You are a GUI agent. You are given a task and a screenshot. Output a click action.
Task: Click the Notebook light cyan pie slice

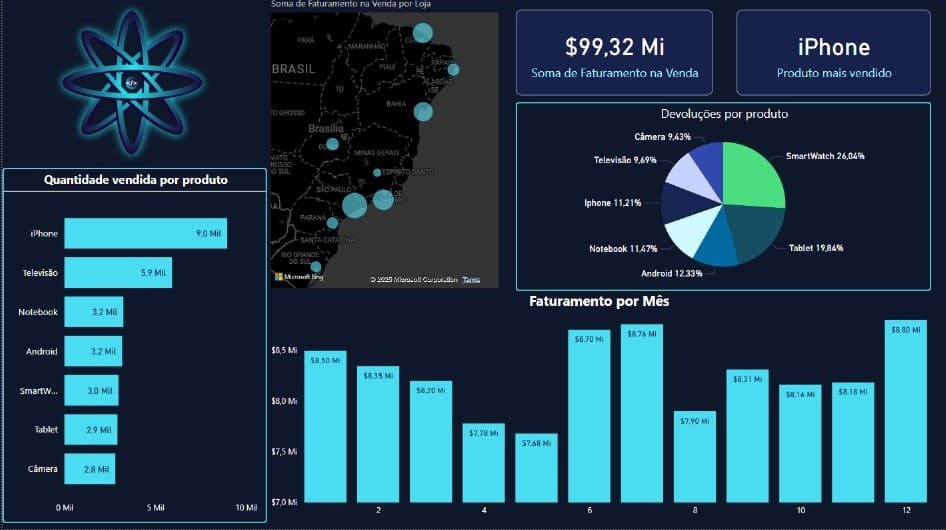pyautogui.click(x=691, y=231)
